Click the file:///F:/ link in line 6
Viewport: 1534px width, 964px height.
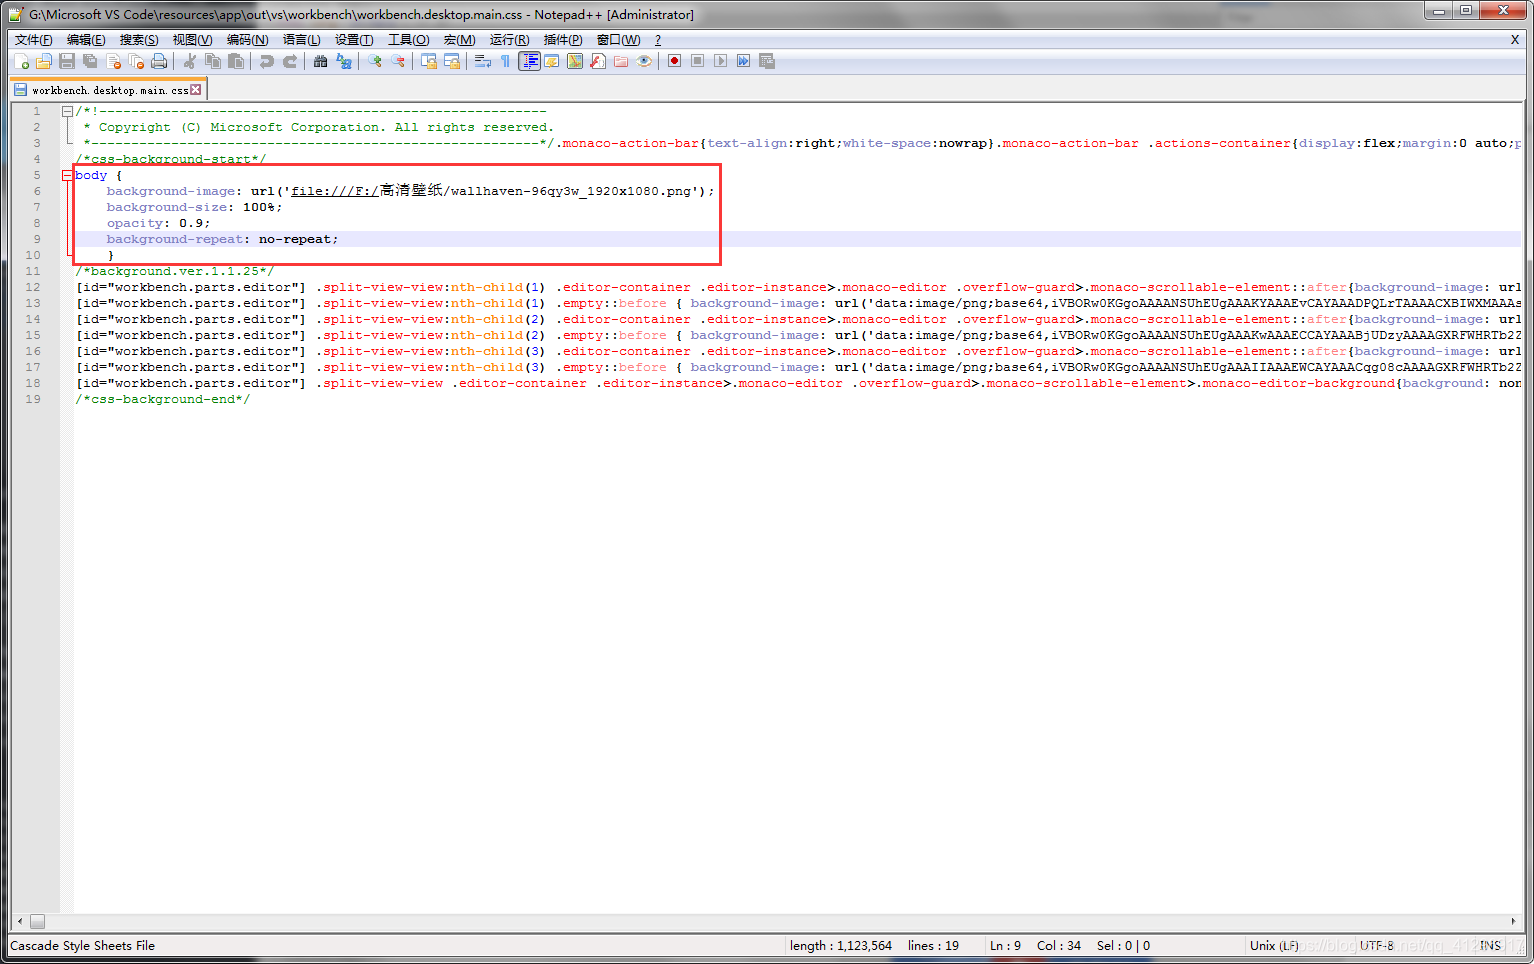click(x=335, y=191)
